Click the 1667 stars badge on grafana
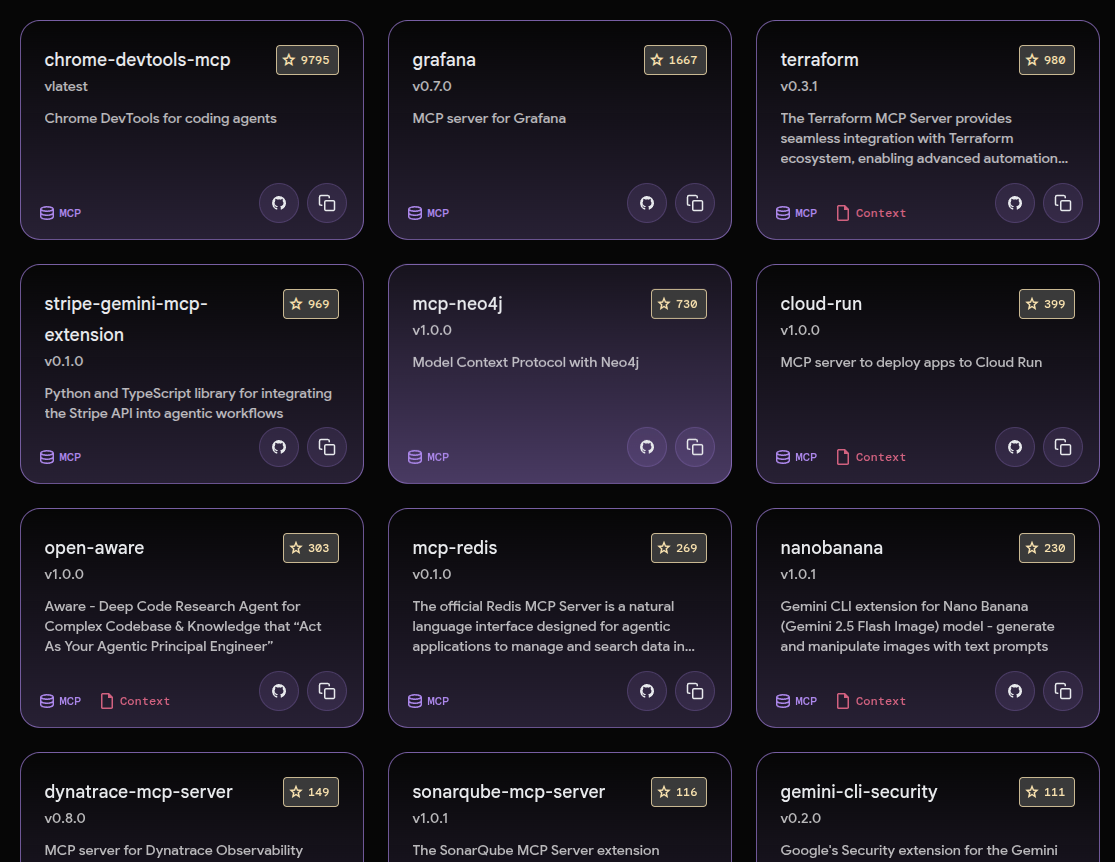 click(x=675, y=60)
